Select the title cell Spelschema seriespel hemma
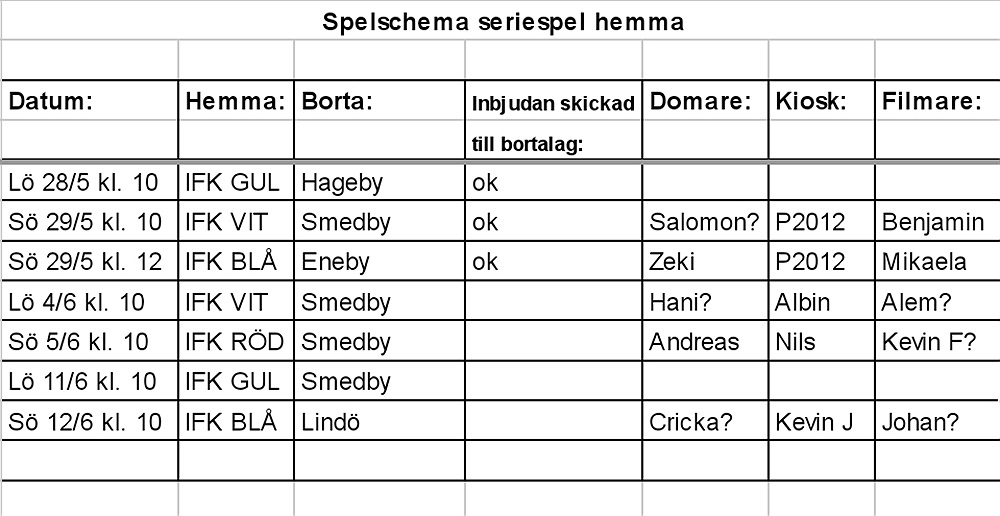 point(503,22)
